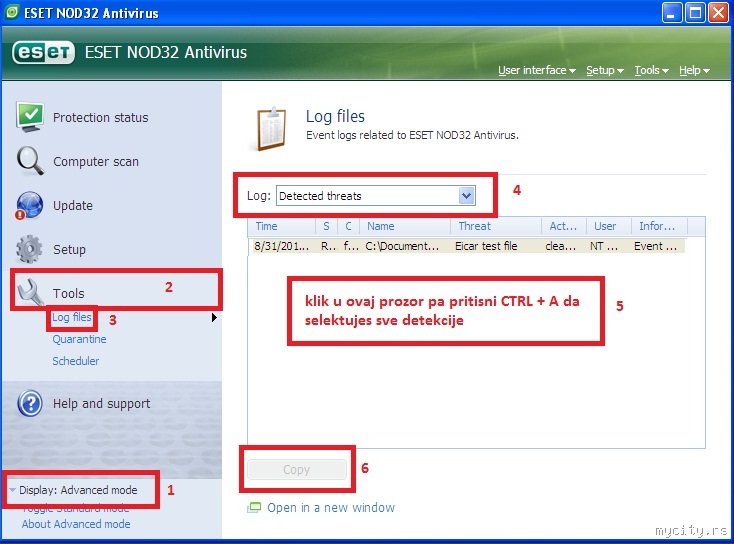Click the Help and support question icon

pyautogui.click(x=30, y=403)
